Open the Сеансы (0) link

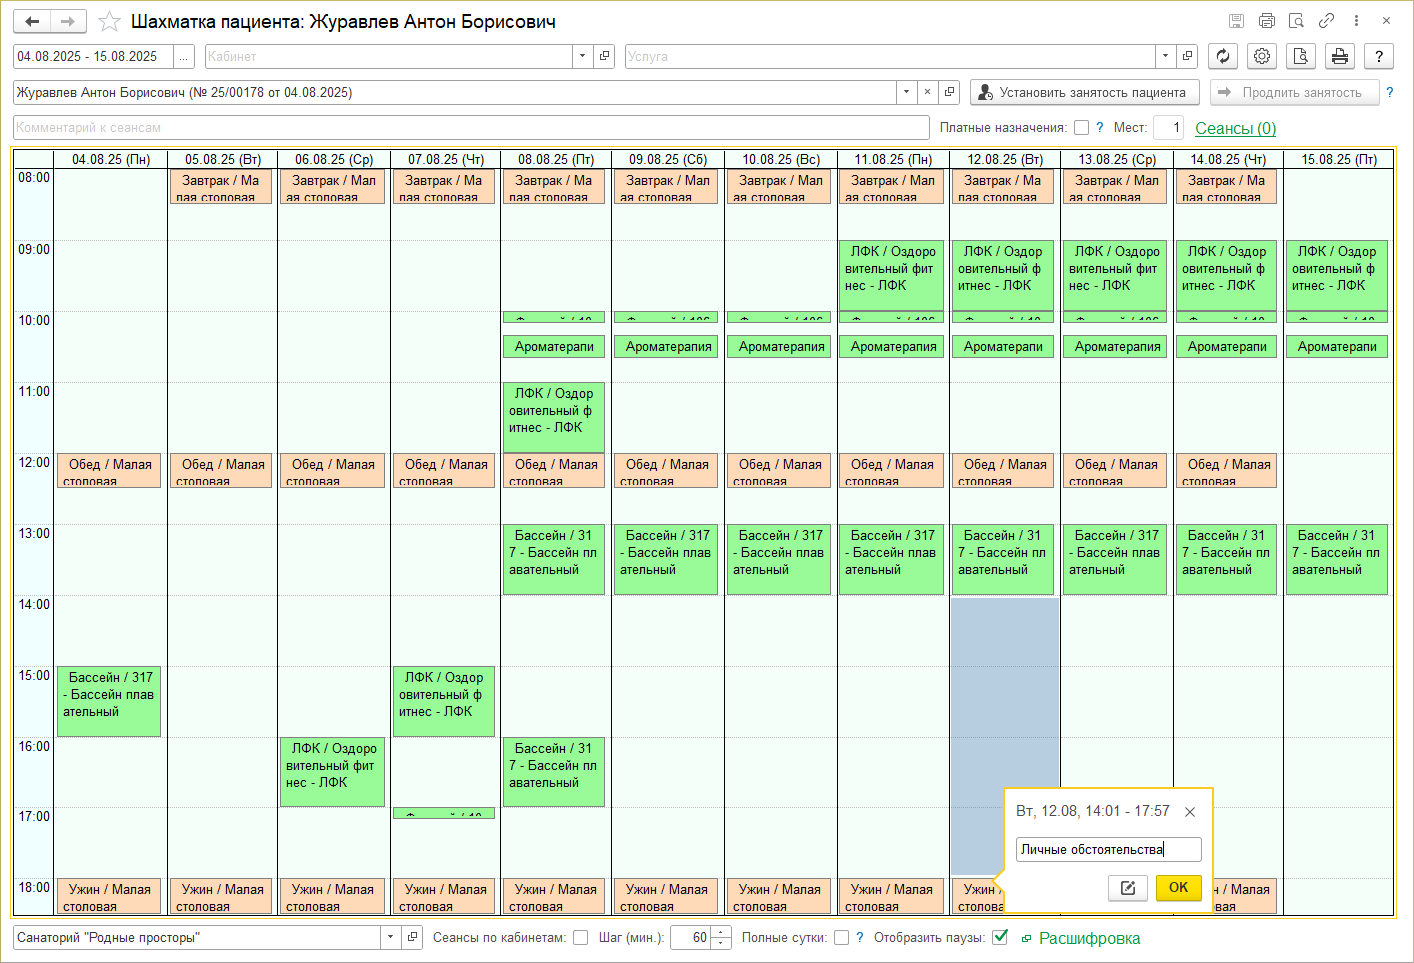pos(1235,128)
